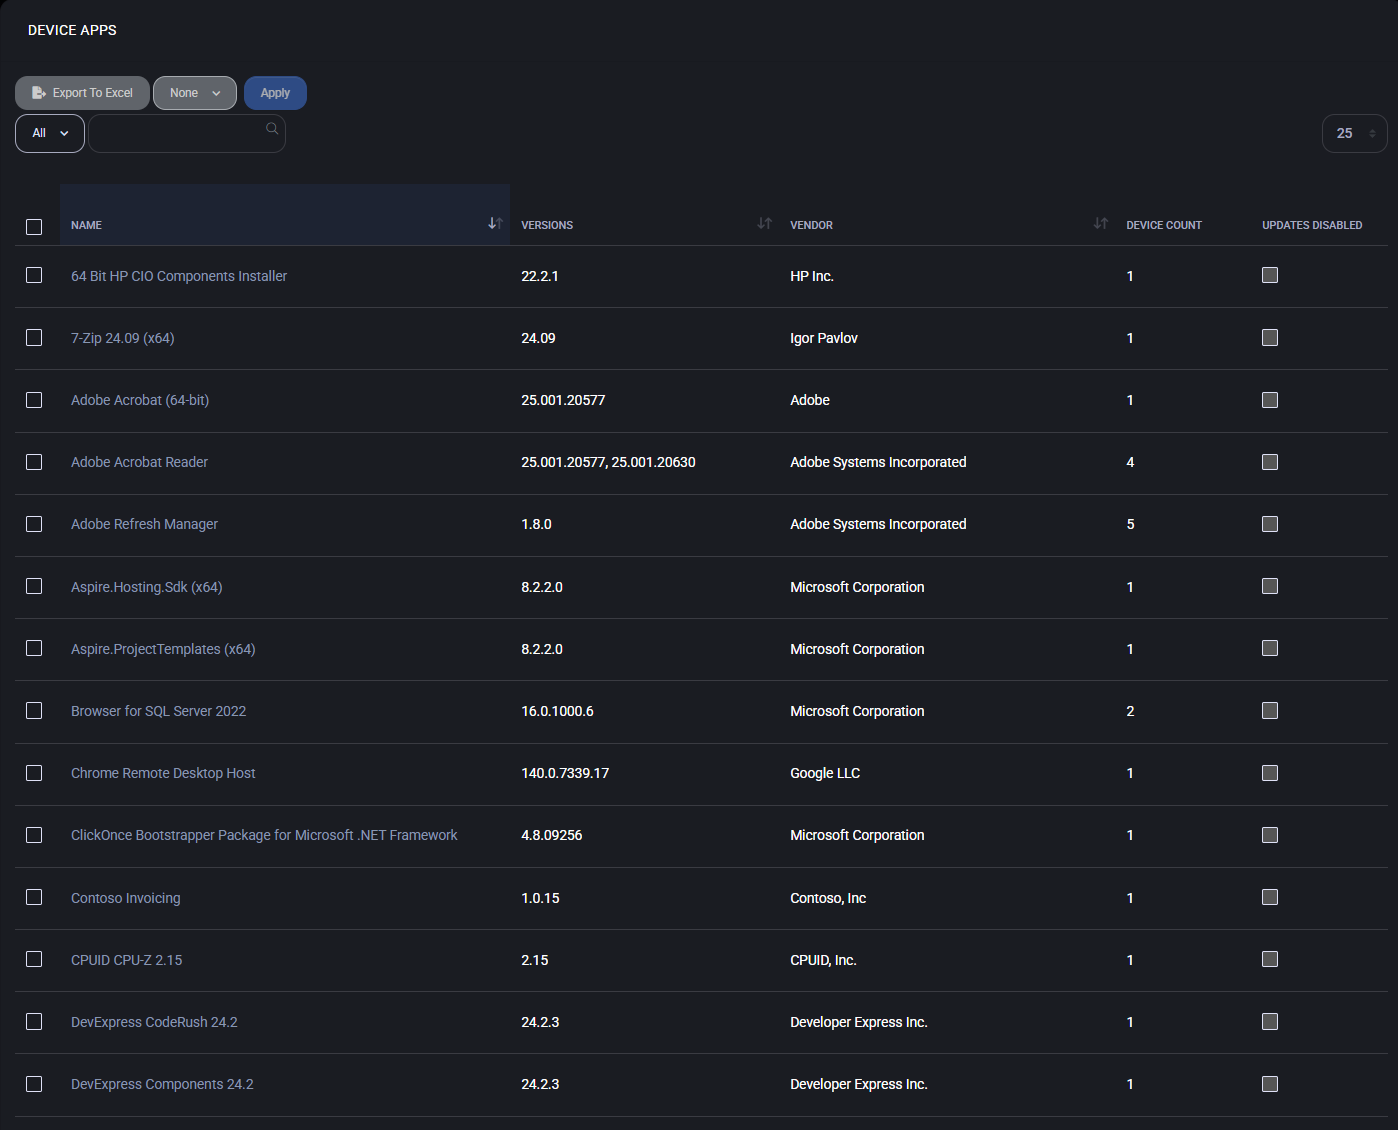Screen dimensions: 1398x1130
Task: Open 64 Bit HP CIO Components Installer link
Action: click(179, 276)
